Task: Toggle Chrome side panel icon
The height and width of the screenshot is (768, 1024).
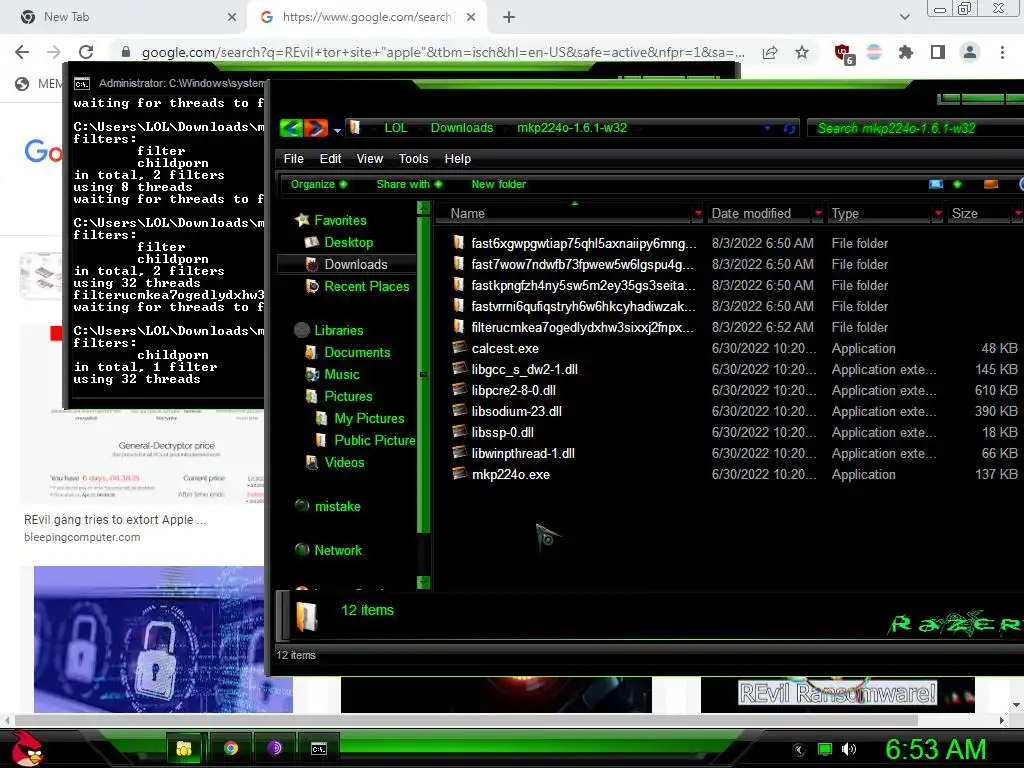Action: [x=938, y=52]
